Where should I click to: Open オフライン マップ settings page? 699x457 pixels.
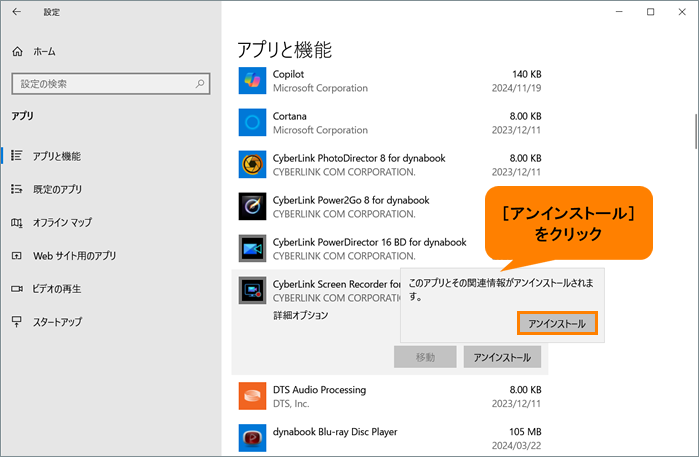[62, 222]
